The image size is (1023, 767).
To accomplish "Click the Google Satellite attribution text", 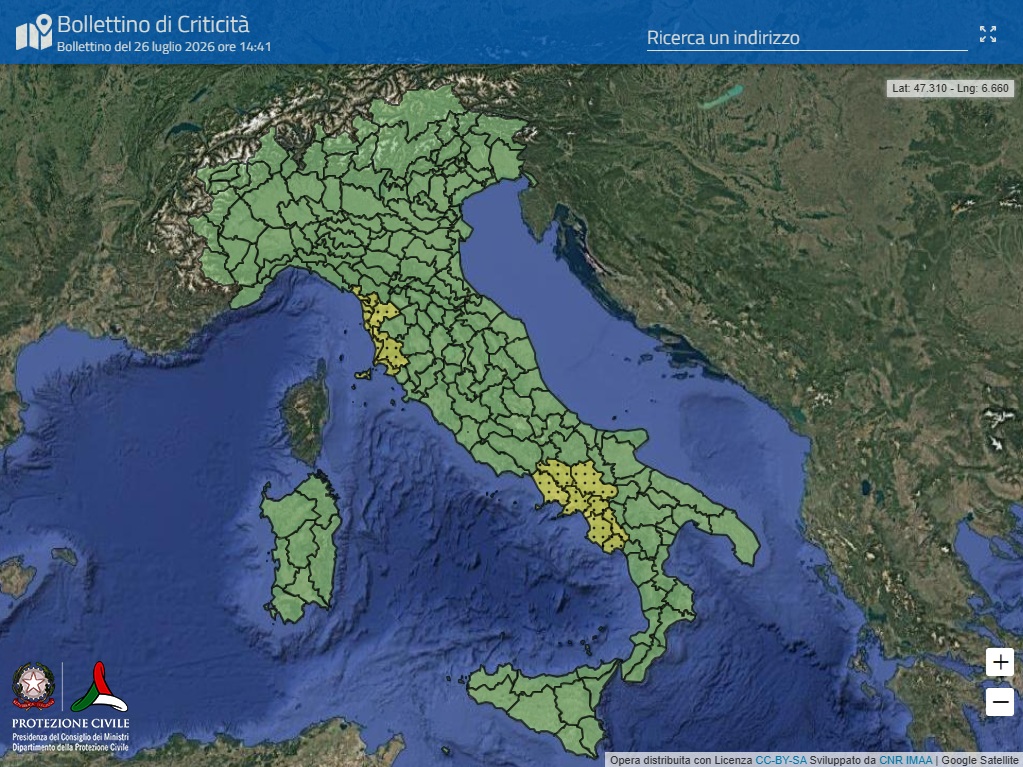I will click(x=981, y=760).
